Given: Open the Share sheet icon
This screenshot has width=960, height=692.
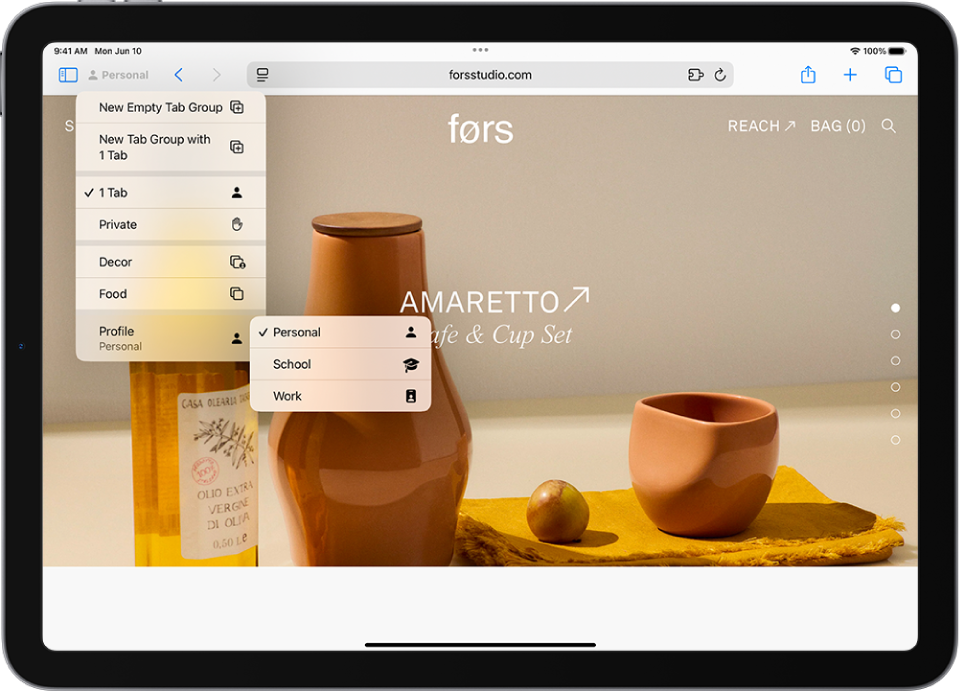Looking at the screenshot, I should pos(808,75).
